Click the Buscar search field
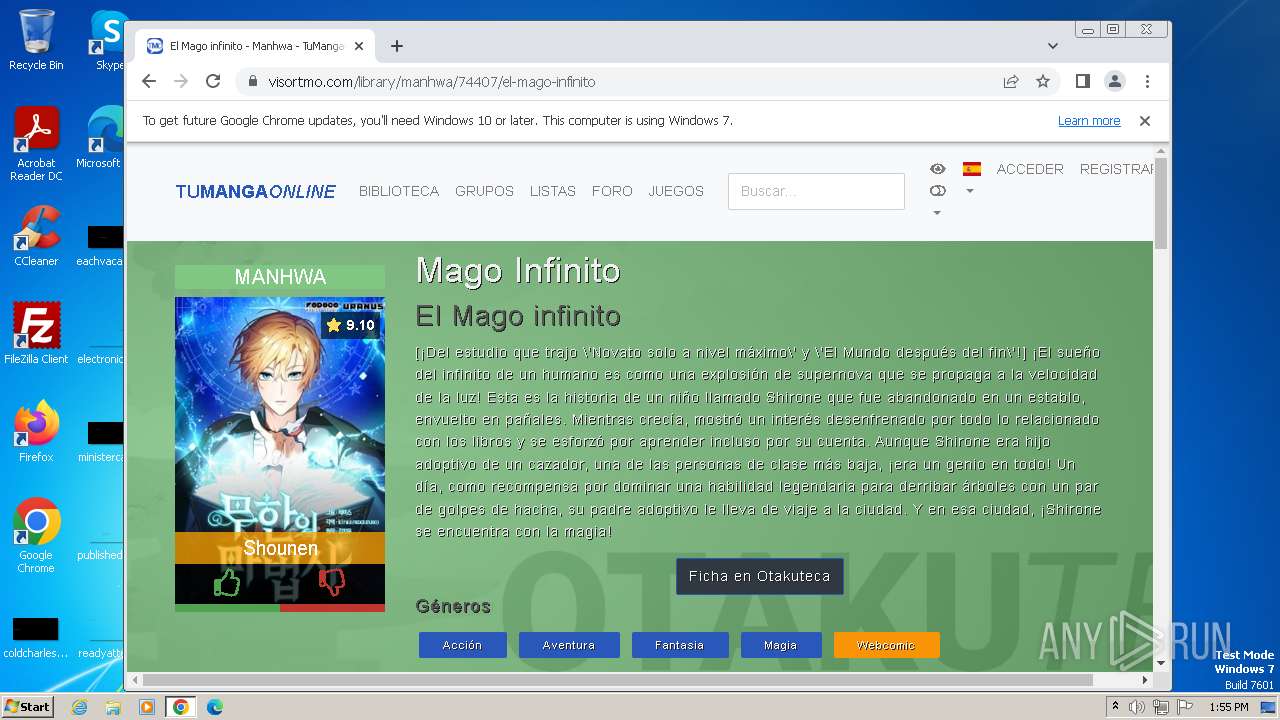 (x=816, y=191)
